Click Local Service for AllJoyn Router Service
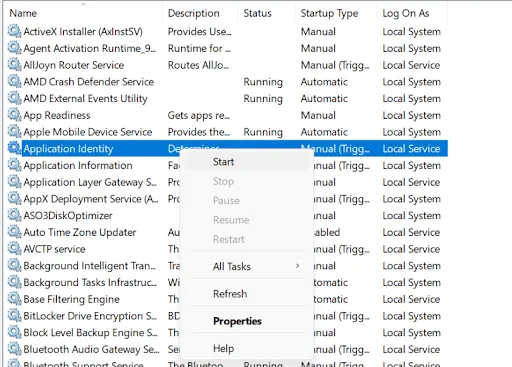Screen dimensions: 512x367 (x=411, y=65)
